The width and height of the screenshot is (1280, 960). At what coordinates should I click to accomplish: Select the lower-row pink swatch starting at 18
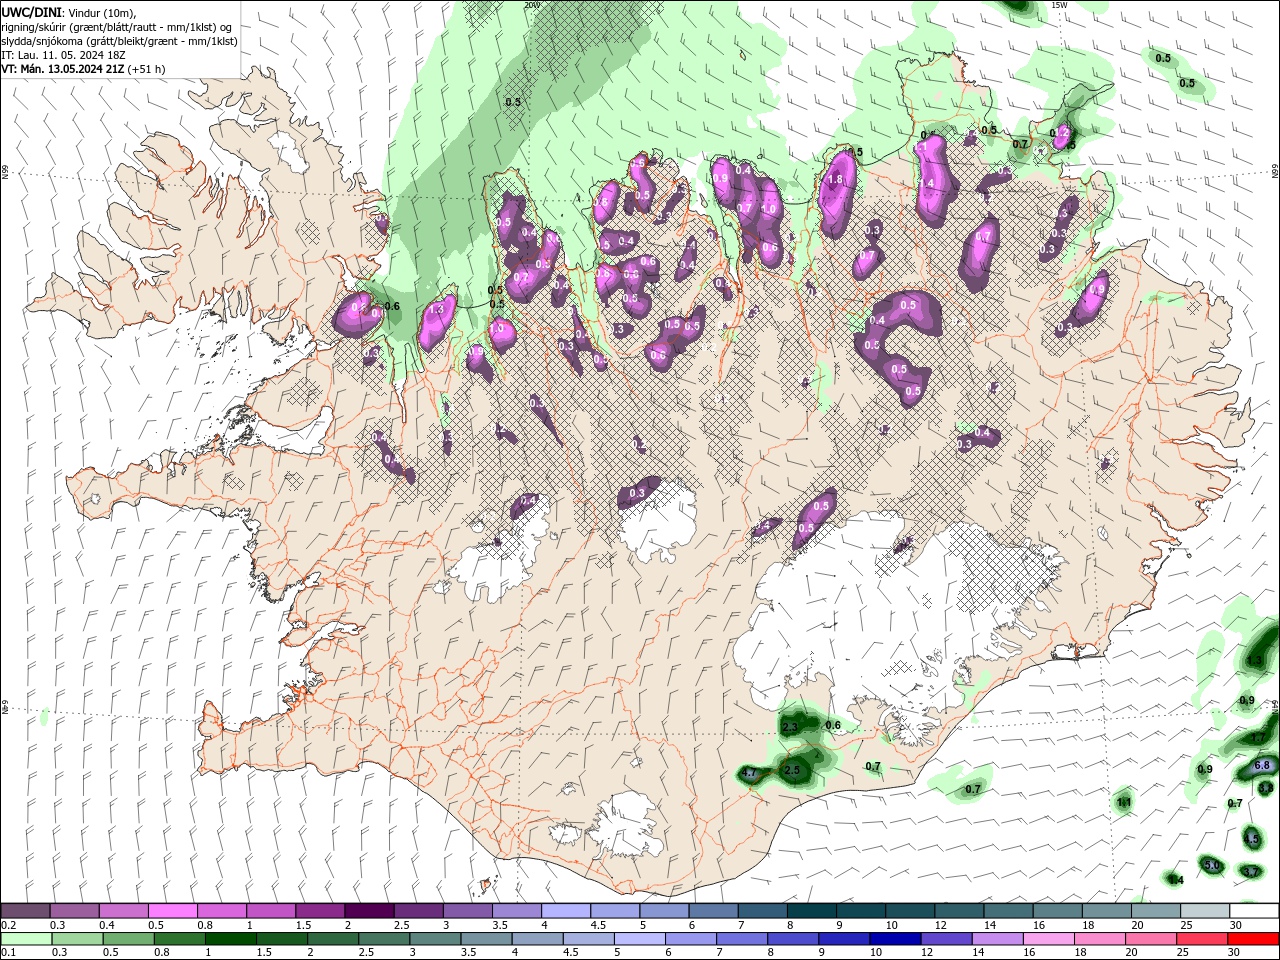1098,939
